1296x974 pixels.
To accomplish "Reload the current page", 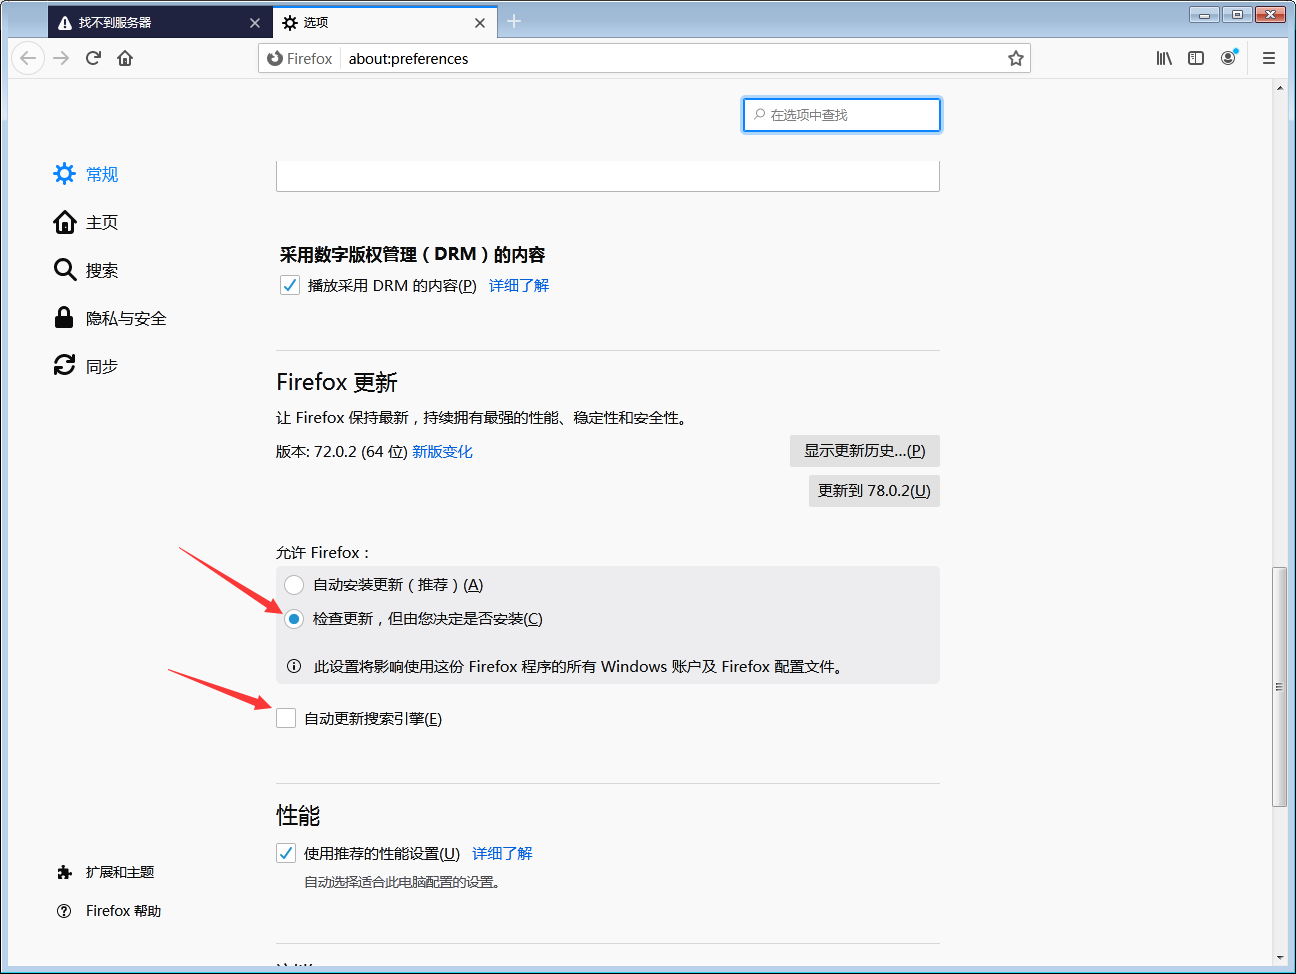I will [93, 58].
